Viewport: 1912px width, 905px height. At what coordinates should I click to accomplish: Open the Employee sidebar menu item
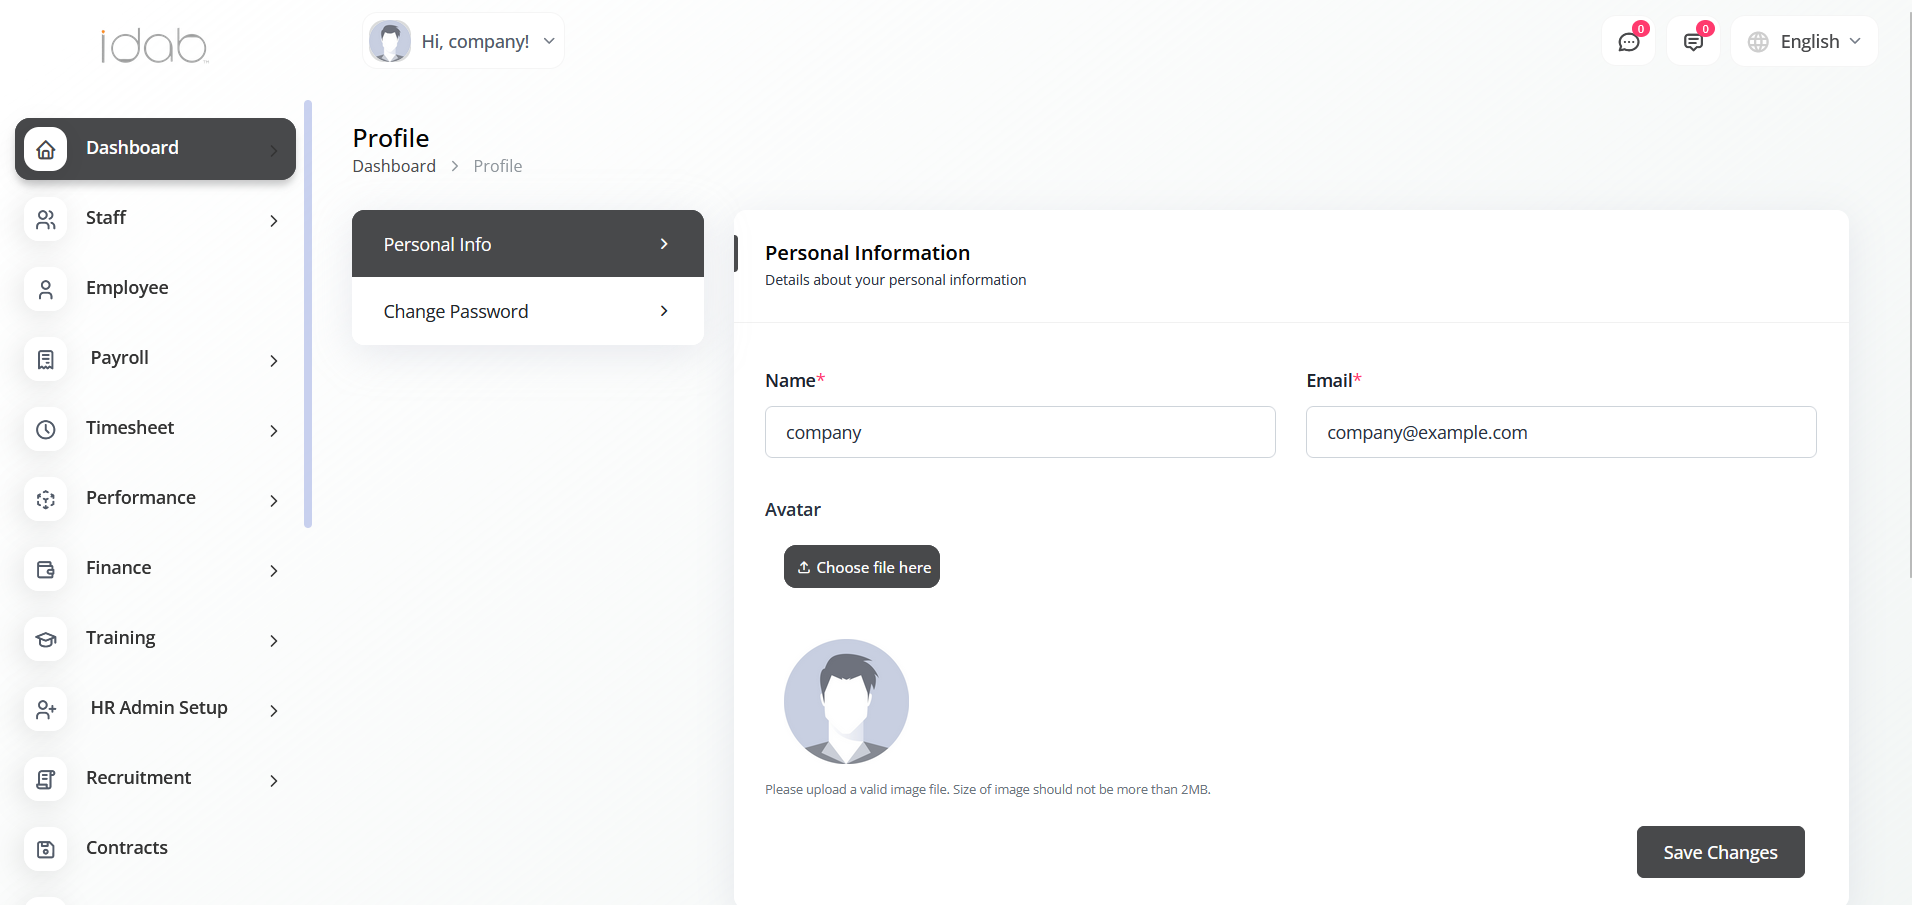click(x=127, y=288)
